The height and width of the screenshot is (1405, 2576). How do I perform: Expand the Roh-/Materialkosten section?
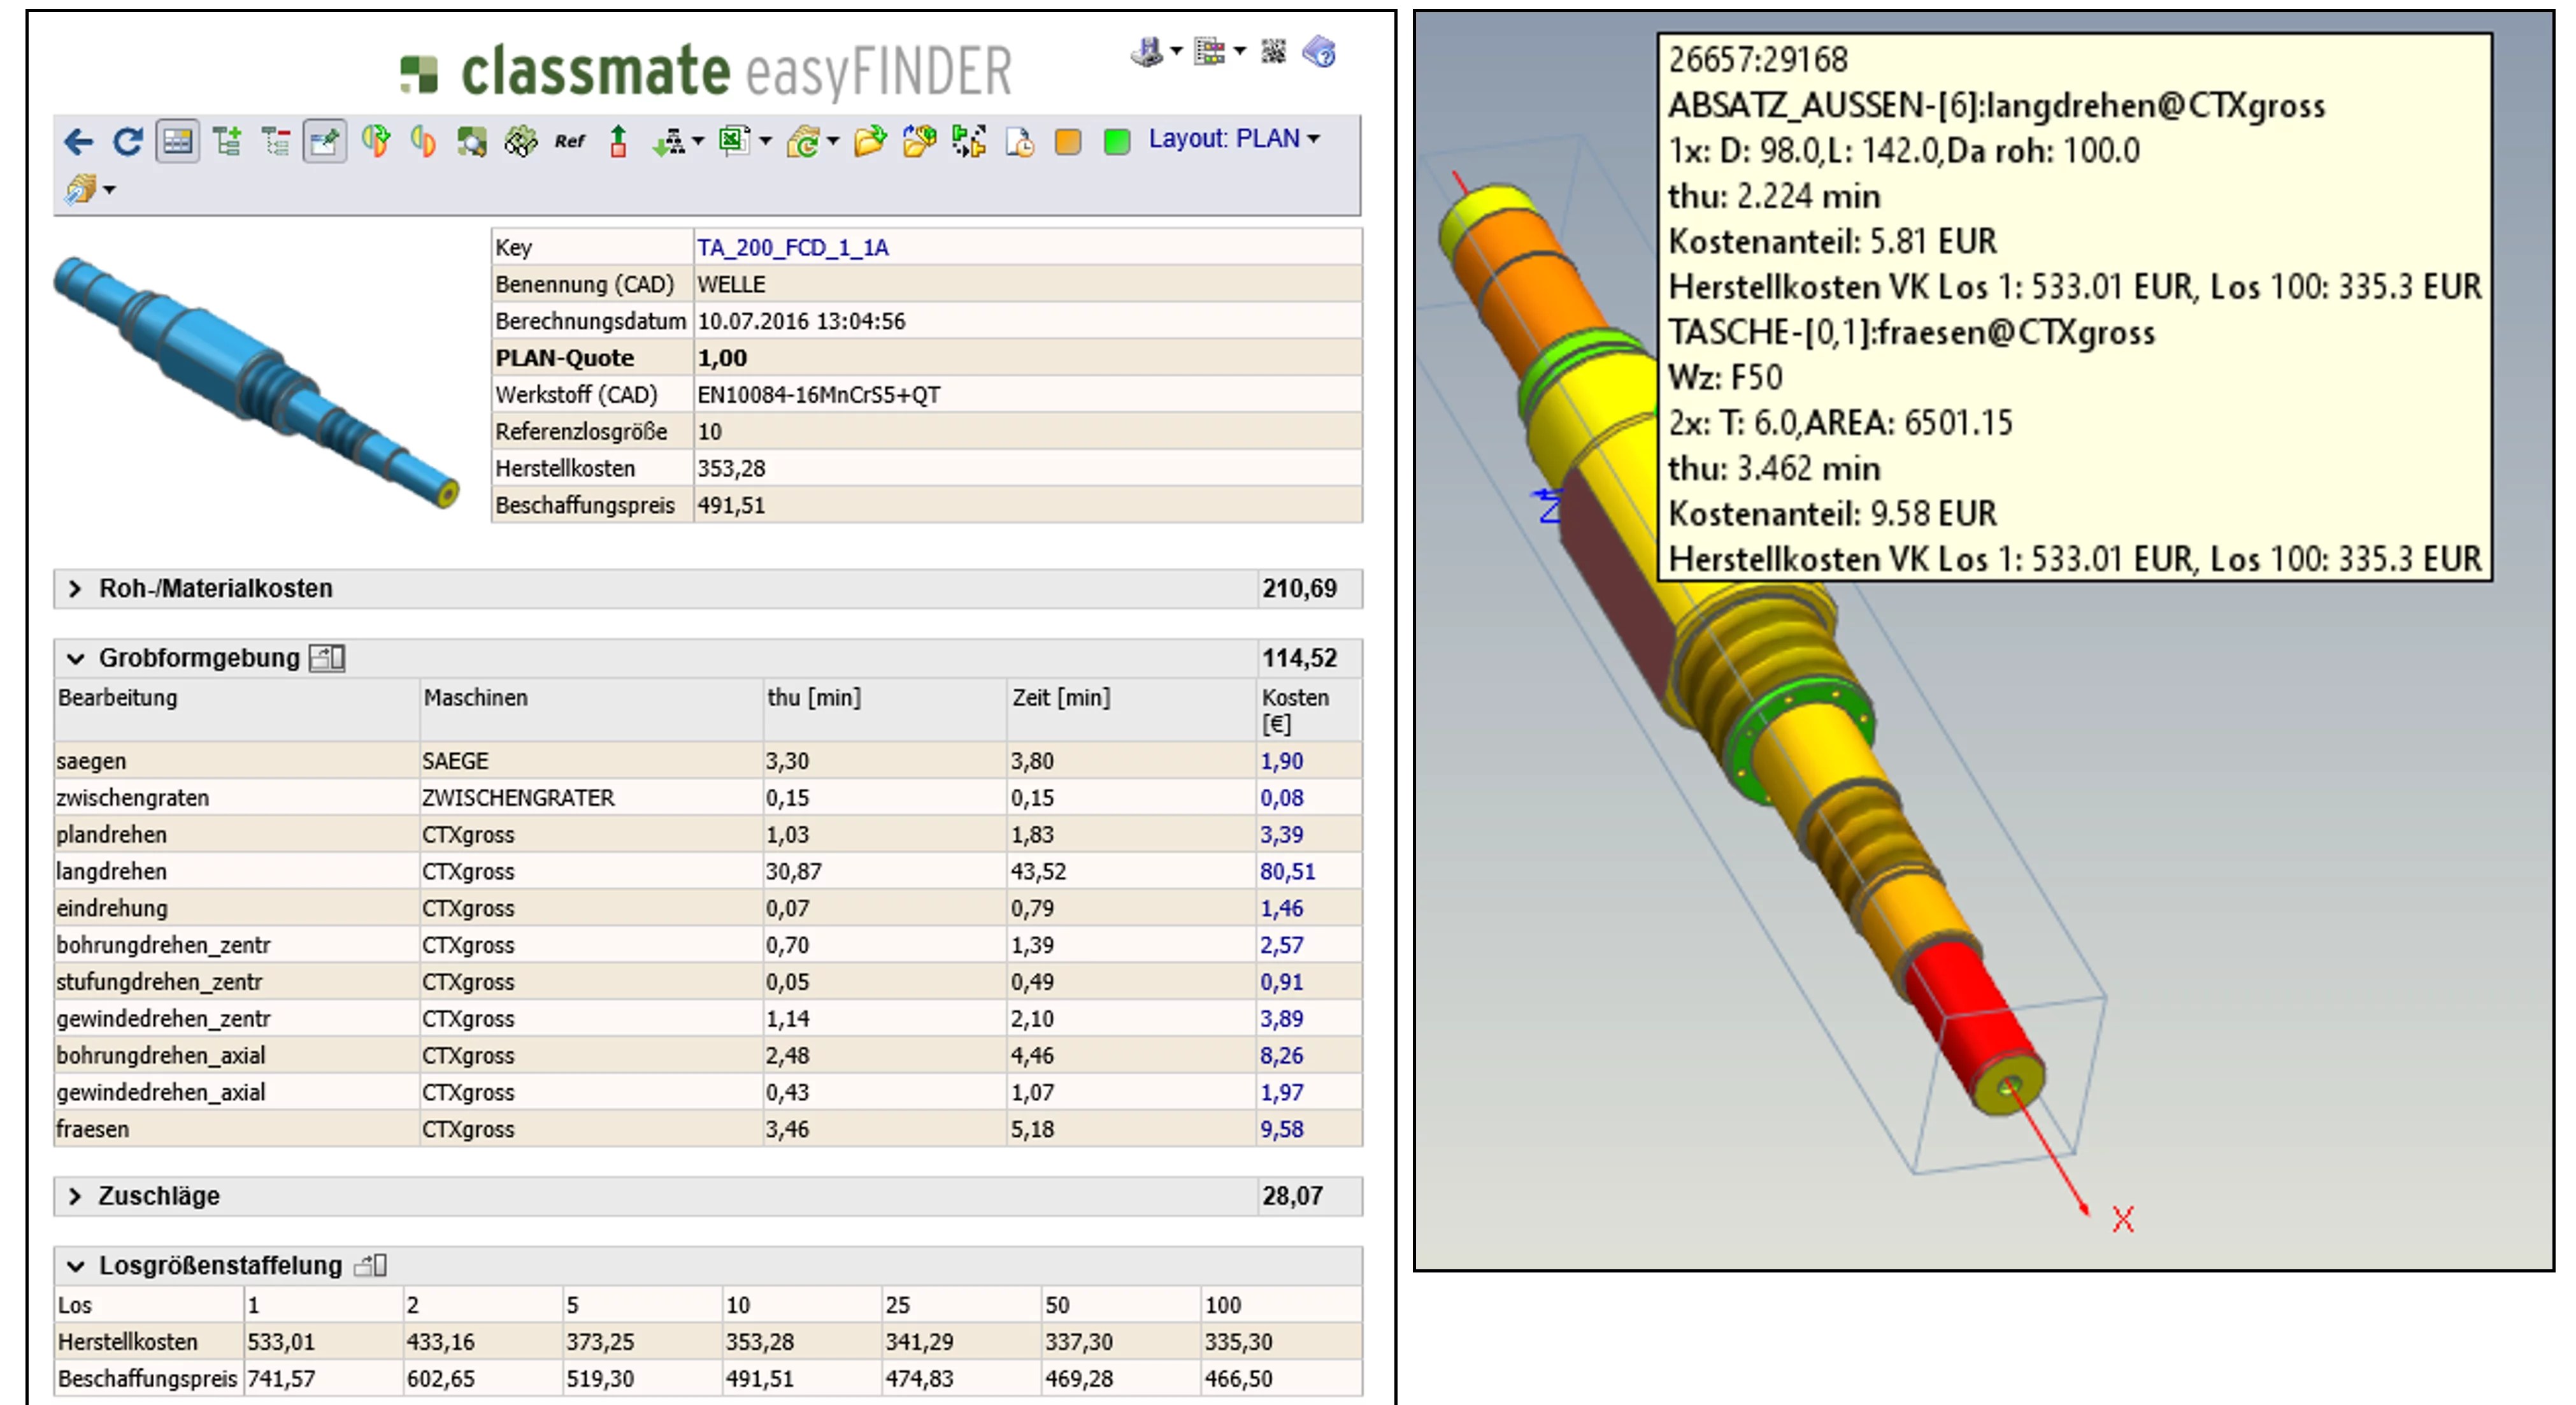(x=75, y=589)
